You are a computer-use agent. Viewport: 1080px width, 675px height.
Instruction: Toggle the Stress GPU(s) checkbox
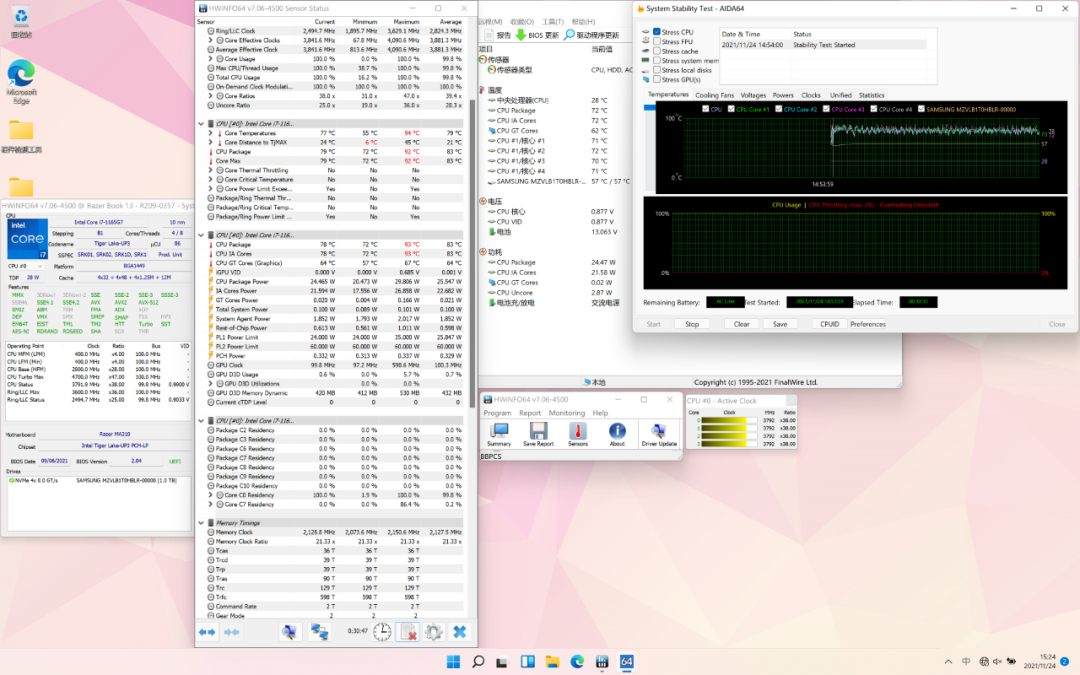pyautogui.click(x=657, y=80)
